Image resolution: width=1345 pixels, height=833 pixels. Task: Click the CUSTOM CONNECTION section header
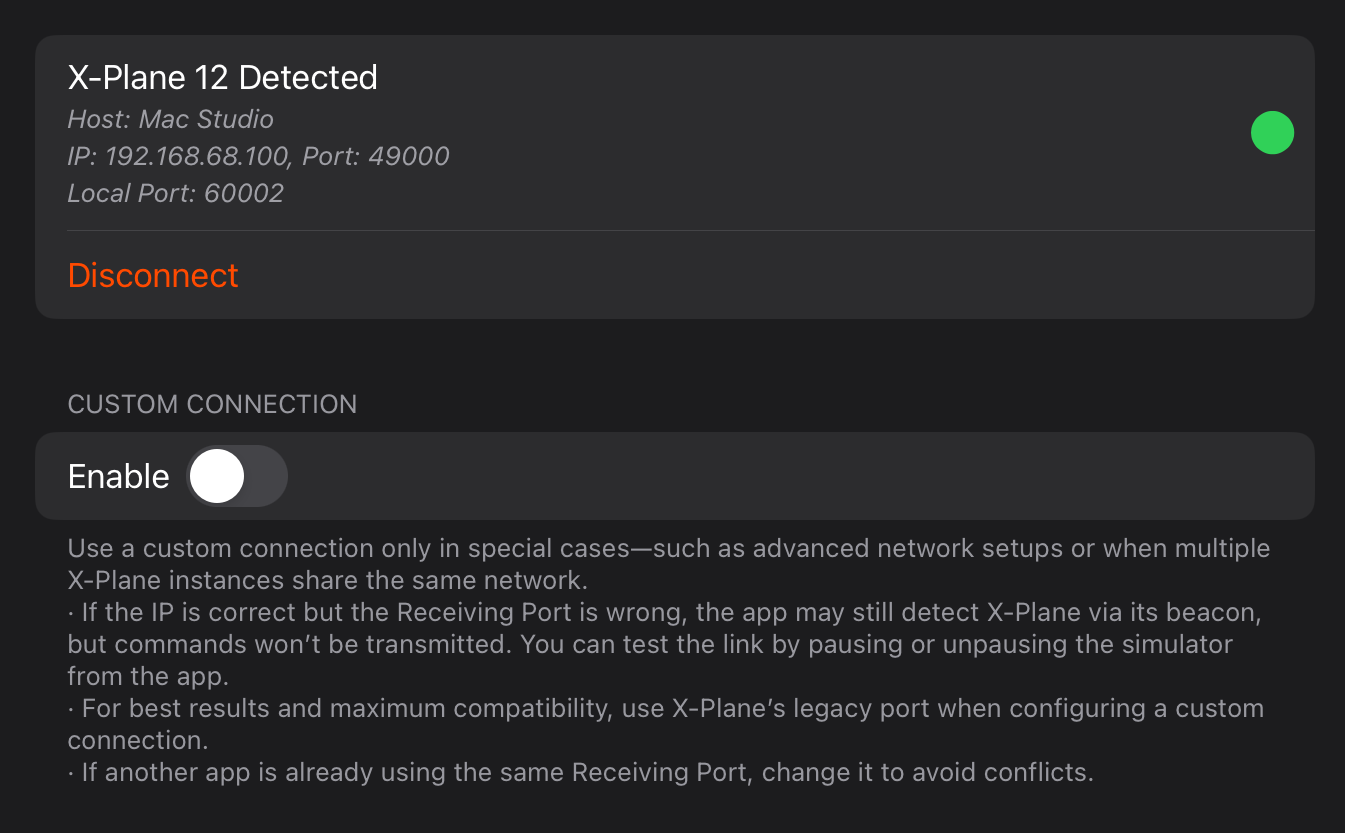point(212,404)
